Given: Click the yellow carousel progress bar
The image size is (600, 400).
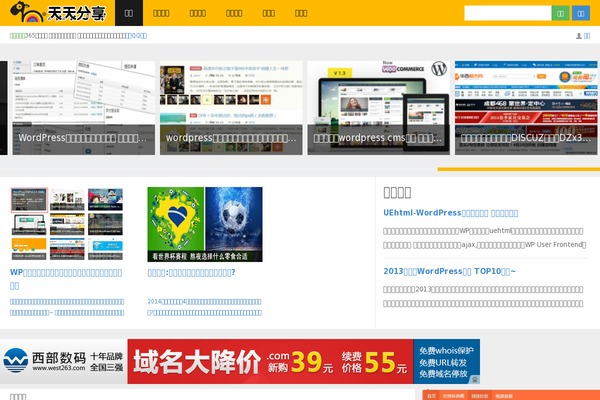Looking at the screenshot, I should click(518, 169).
